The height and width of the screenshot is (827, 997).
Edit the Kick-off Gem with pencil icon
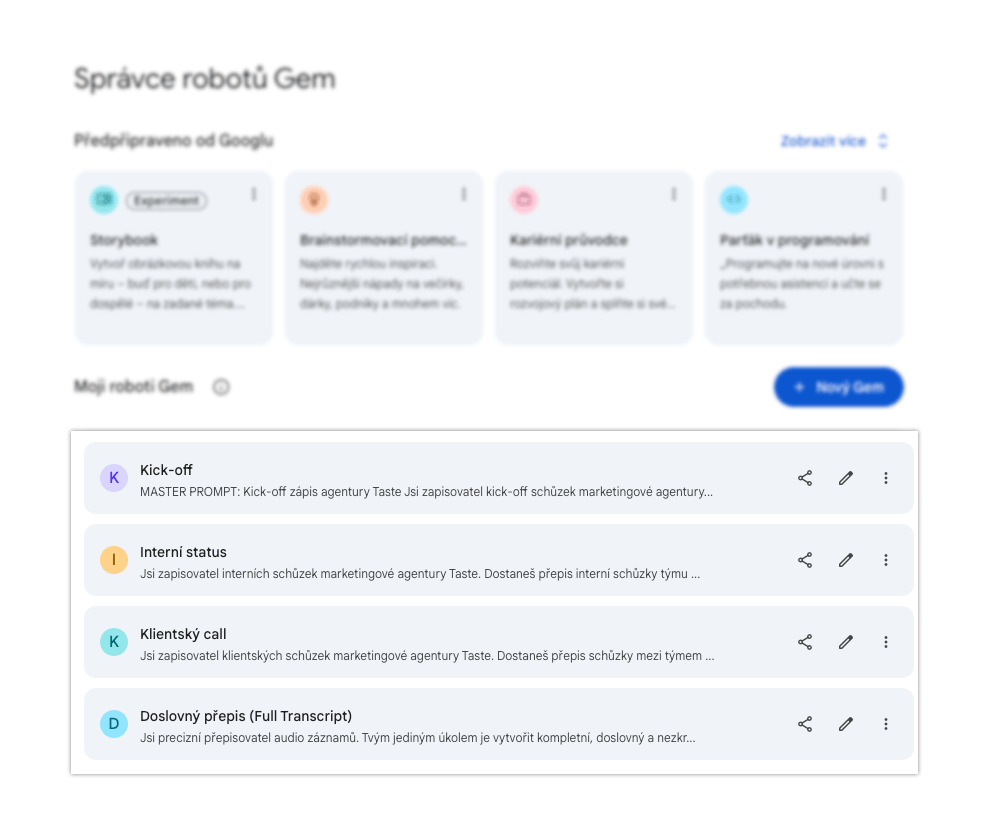click(x=846, y=478)
